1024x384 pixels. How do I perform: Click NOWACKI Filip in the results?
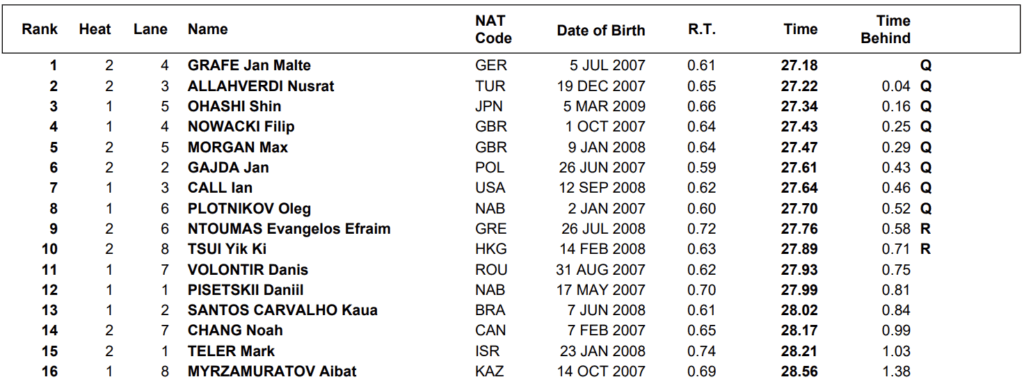(240, 127)
